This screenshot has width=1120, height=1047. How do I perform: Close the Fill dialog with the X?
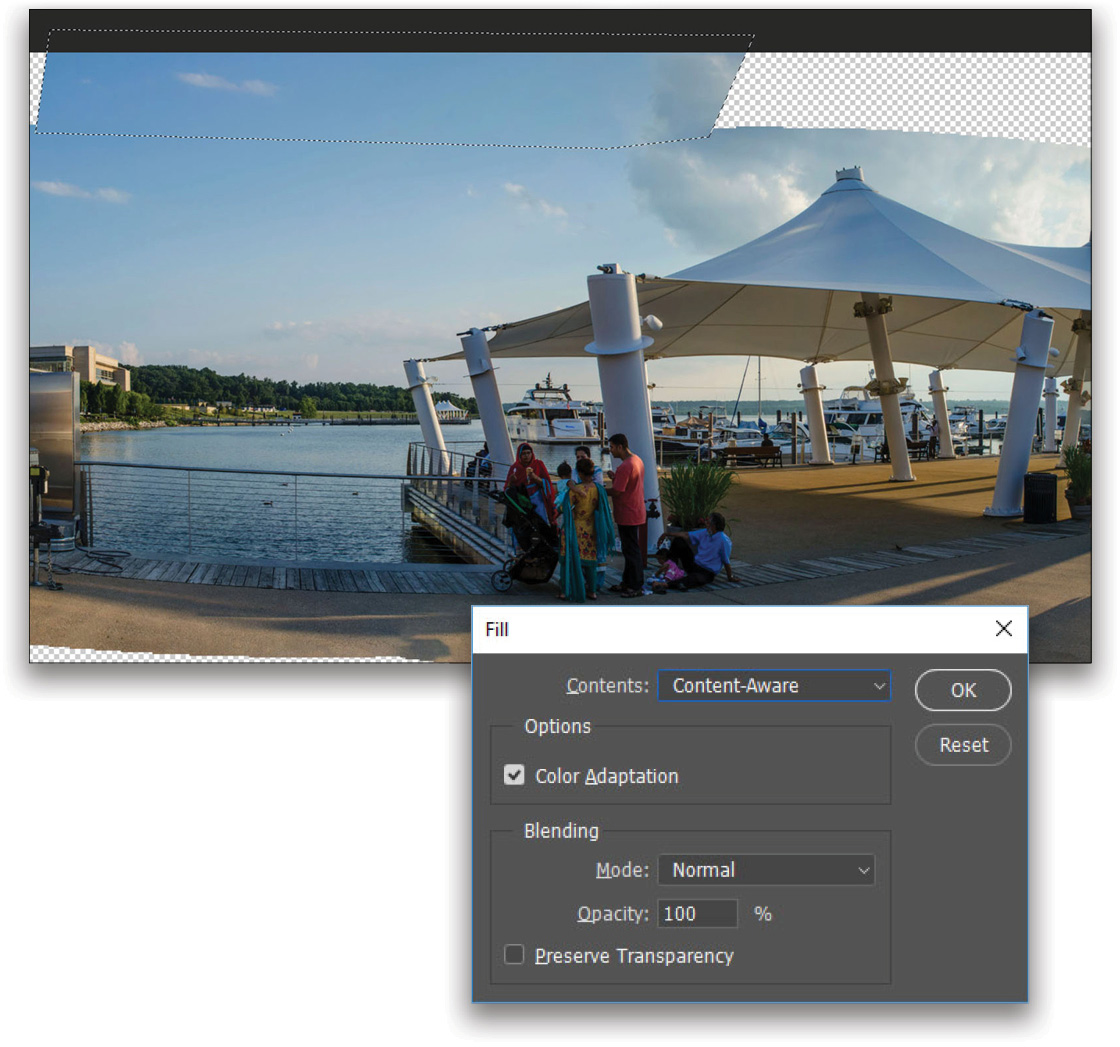[1004, 628]
